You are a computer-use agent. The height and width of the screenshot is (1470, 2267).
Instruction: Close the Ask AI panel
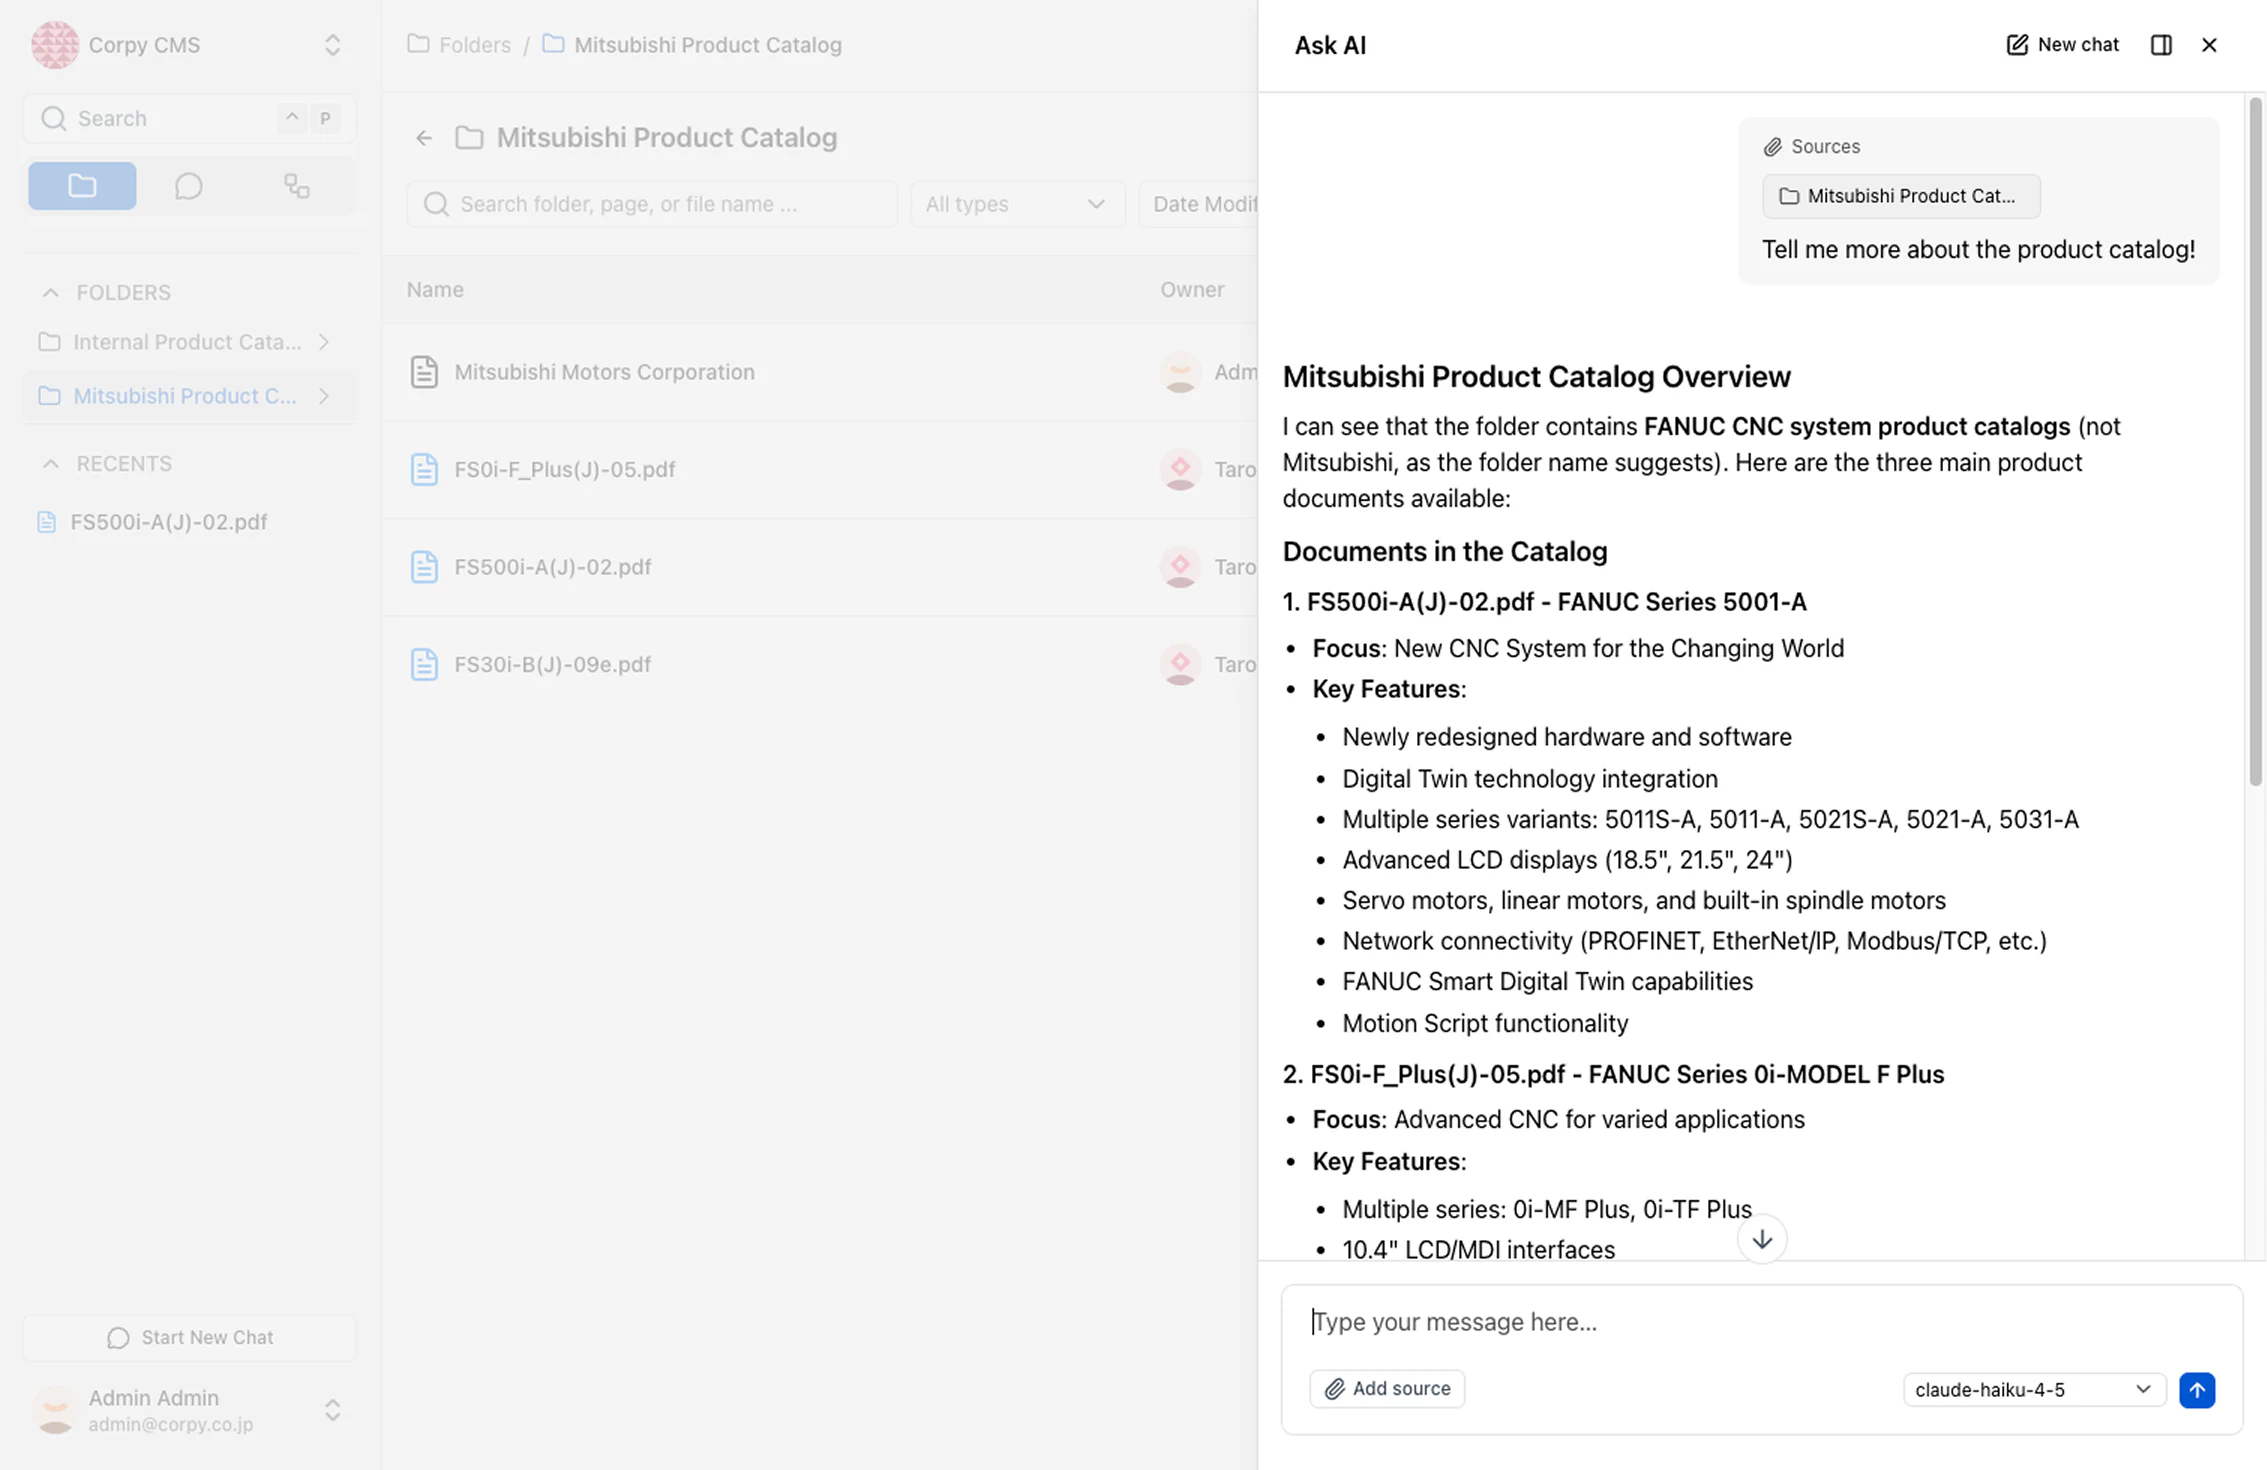[x=2209, y=45]
